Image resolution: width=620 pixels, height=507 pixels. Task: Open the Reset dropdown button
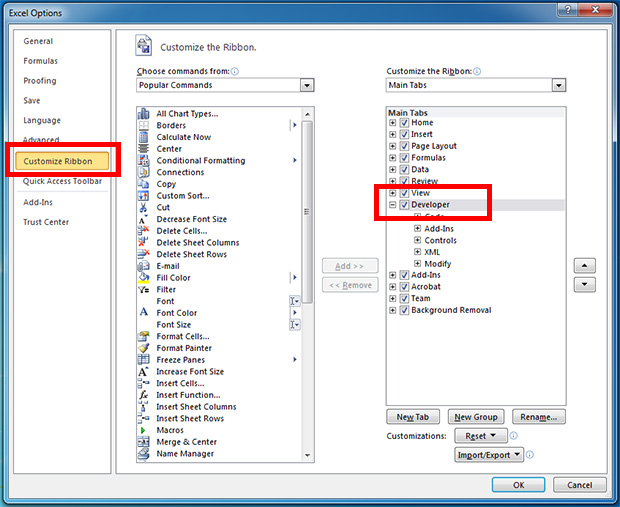click(481, 436)
